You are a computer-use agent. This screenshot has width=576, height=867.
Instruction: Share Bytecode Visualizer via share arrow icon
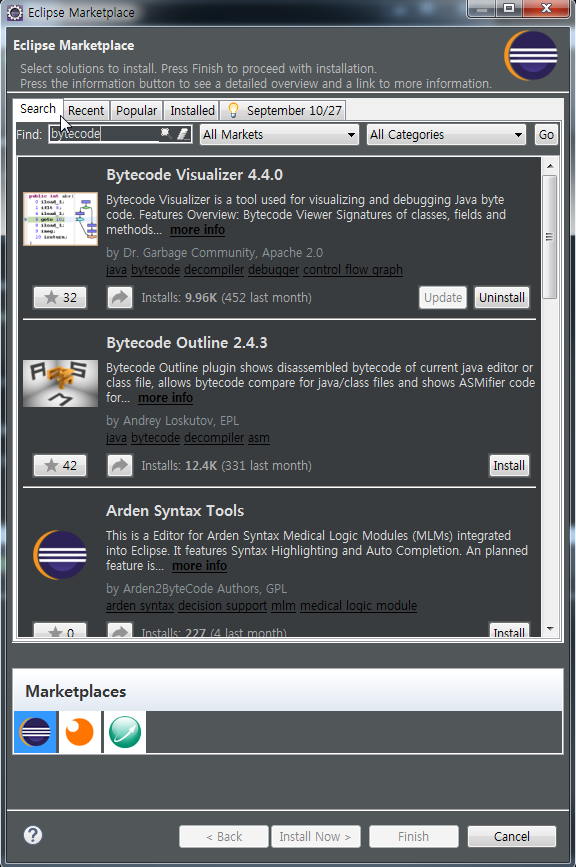[x=120, y=297]
